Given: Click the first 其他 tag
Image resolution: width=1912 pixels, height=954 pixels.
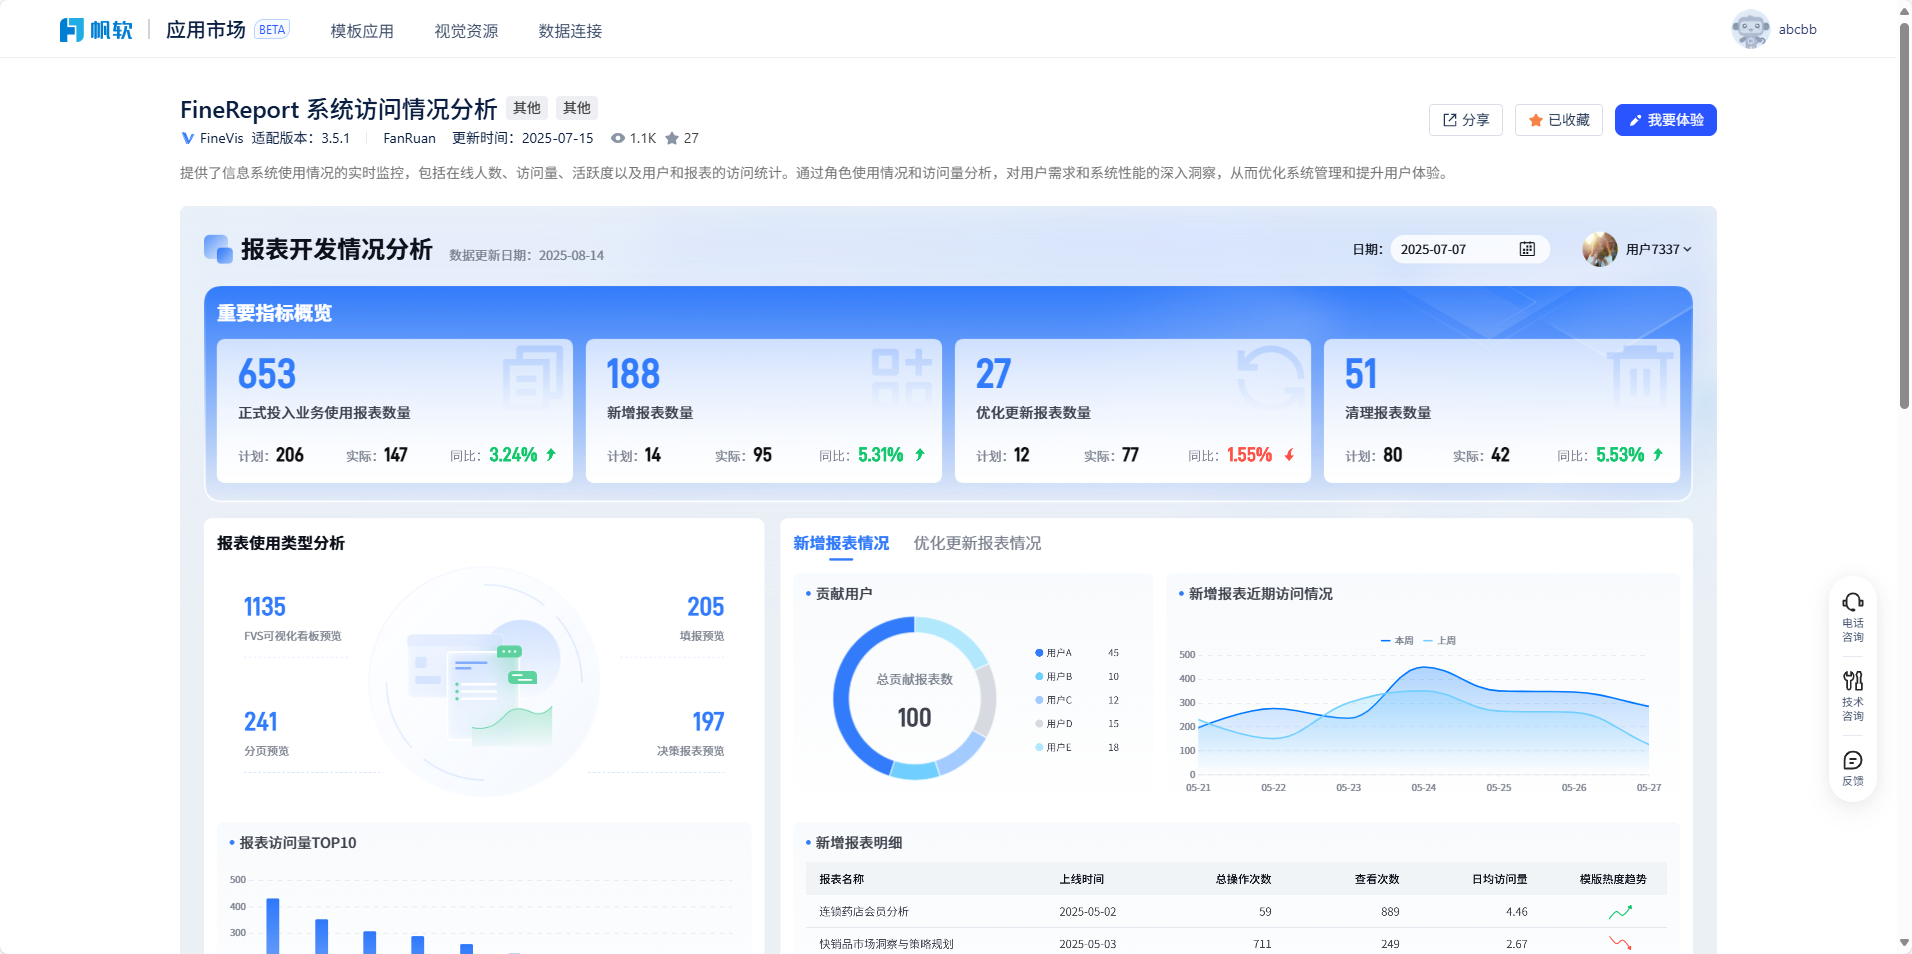Looking at the screenshot, I should pyautogui.click(x=527, y=108).
